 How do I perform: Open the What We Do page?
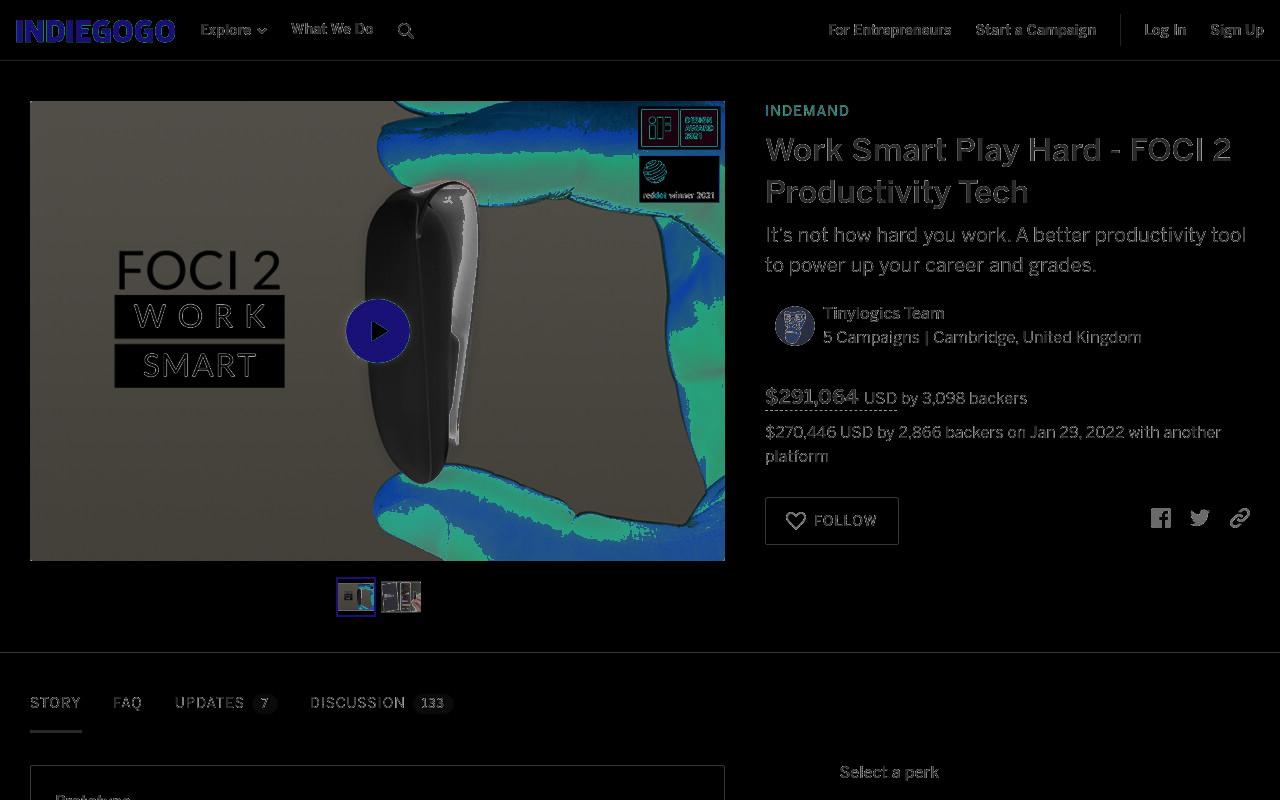pos(332,29)
